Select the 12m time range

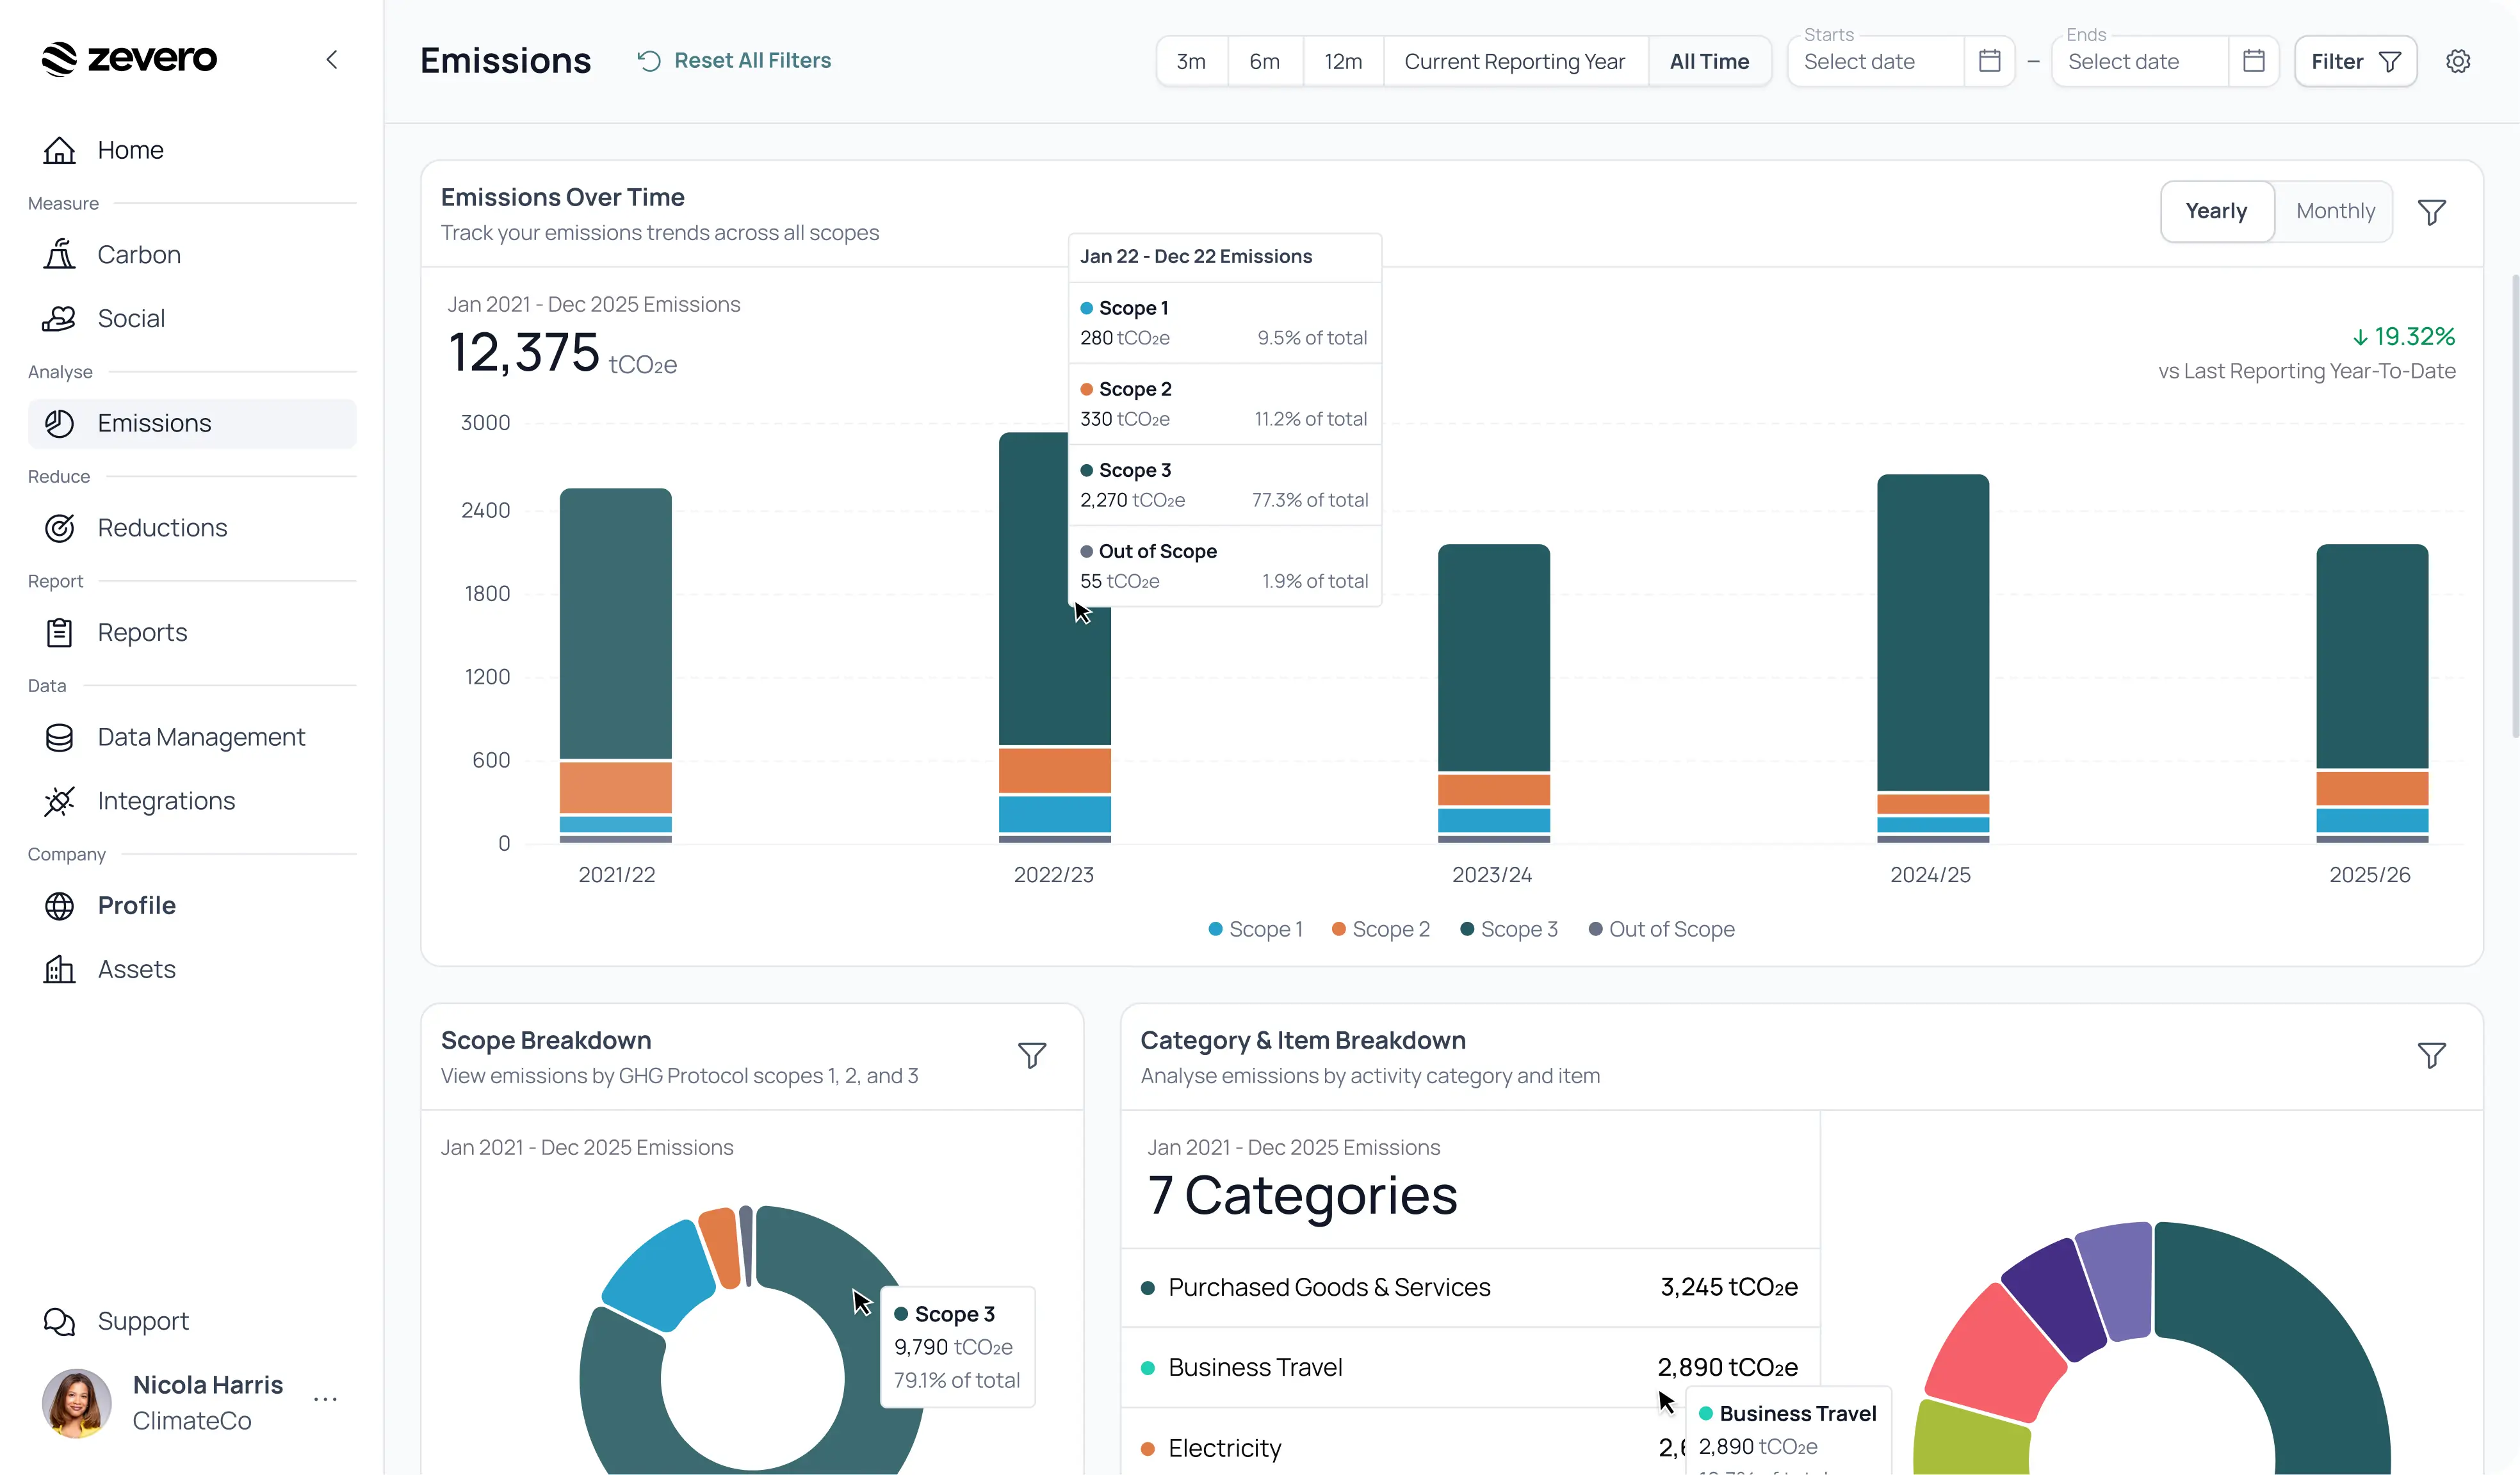tap(1343, 62)
